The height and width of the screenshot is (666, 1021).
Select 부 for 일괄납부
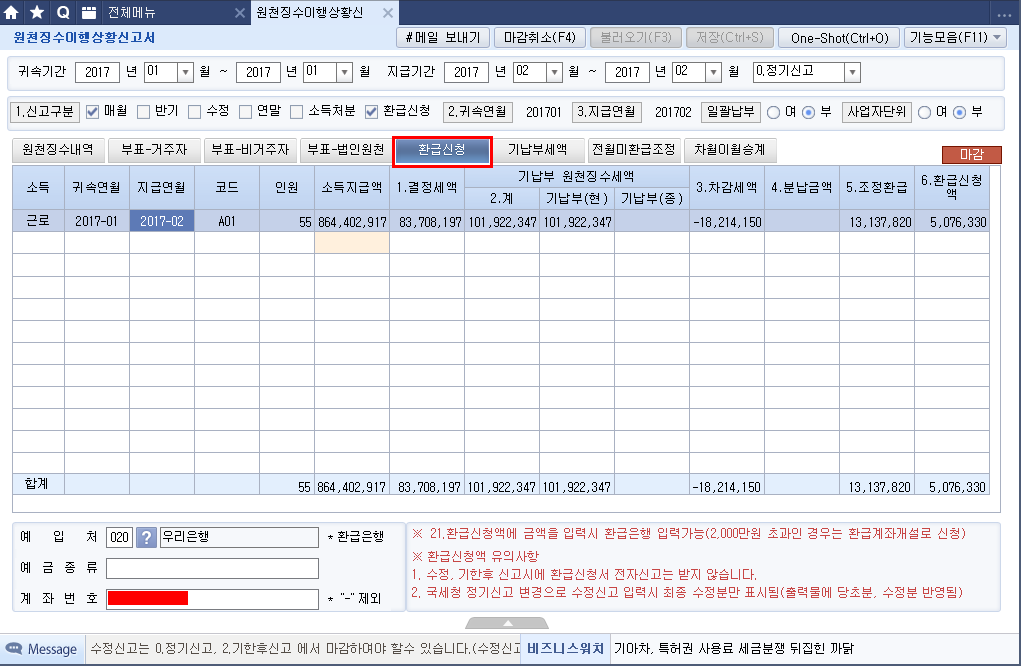pyautogui.click(x=809, y=113)
